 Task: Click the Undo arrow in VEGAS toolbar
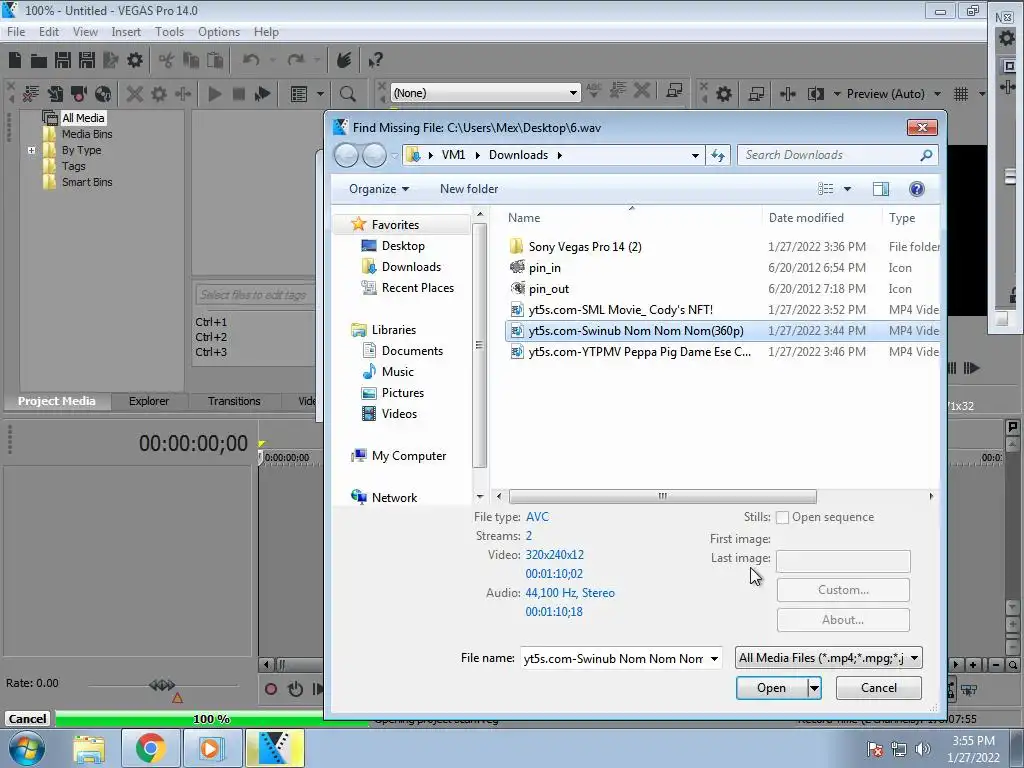[x=251, y=61]
